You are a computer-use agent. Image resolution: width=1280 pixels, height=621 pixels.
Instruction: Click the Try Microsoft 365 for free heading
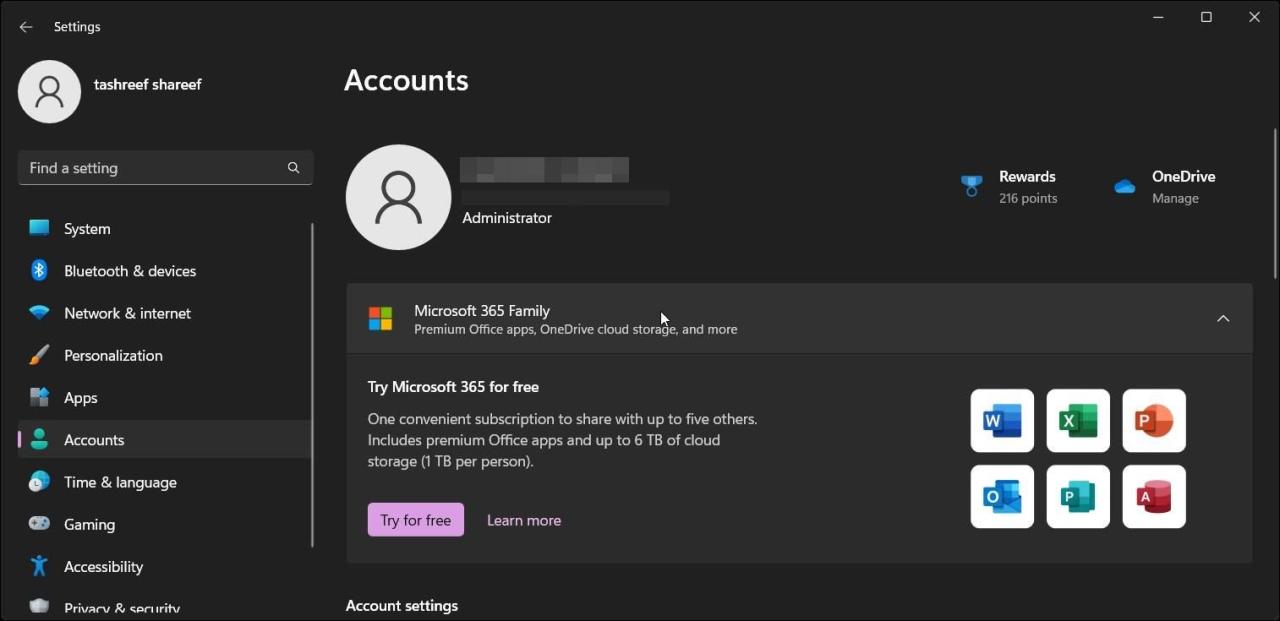pyautogui.click(x=453, y=387)
